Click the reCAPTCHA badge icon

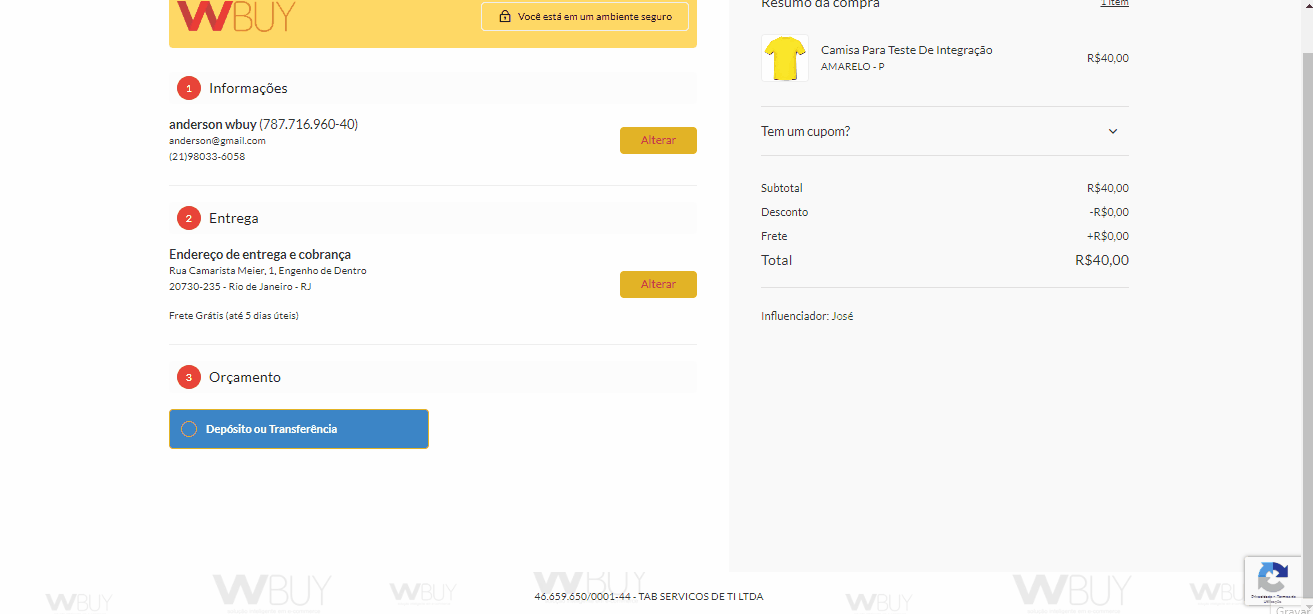pyautogui.click(x=1272, y=577)
